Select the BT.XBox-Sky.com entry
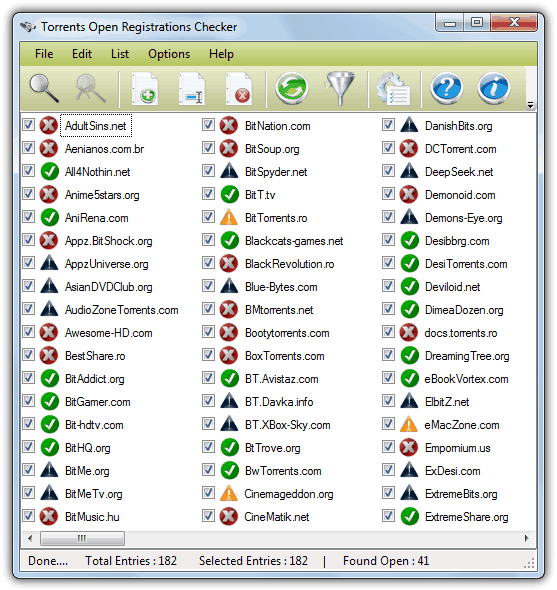Image resolution: width=557 pixels, height=590 pixels. pos(288,425)
